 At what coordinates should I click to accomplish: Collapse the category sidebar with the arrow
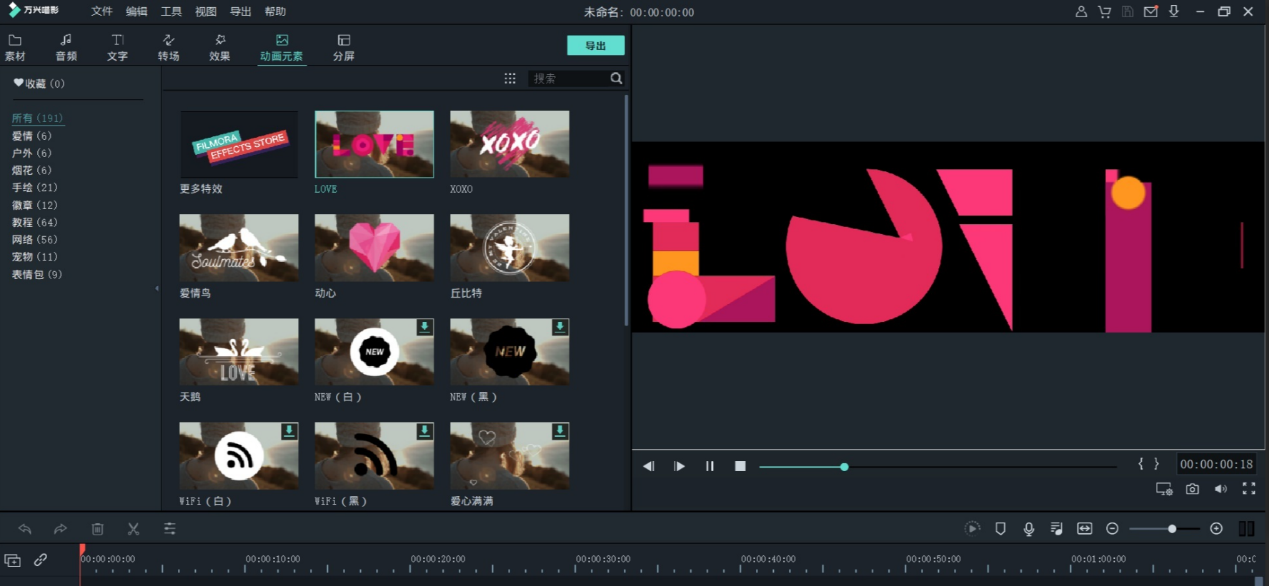pos(156,288)
